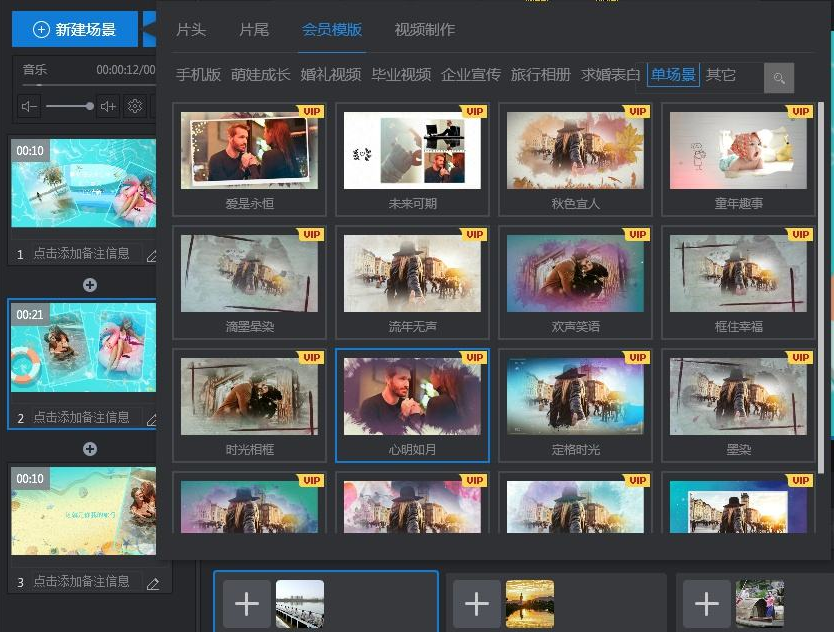The width and height of the screenshot is (834, 632).
Task: Select the 其它 category
Action: click(721, 74)
